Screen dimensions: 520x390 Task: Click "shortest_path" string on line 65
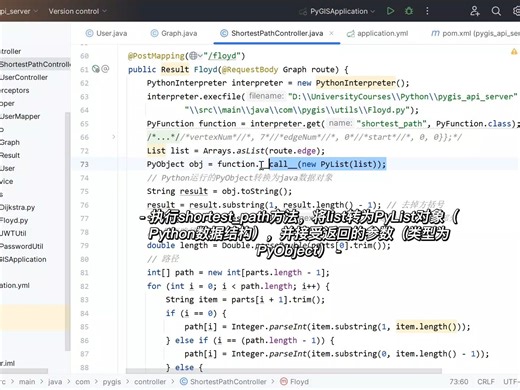(392, 124)
